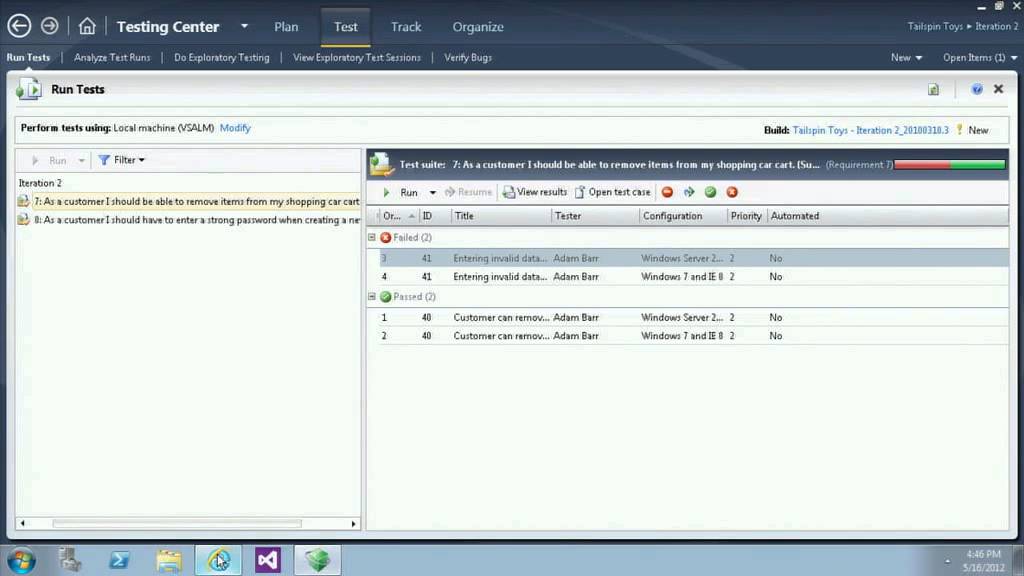Close the Run Tests pane

coord(999,89)
